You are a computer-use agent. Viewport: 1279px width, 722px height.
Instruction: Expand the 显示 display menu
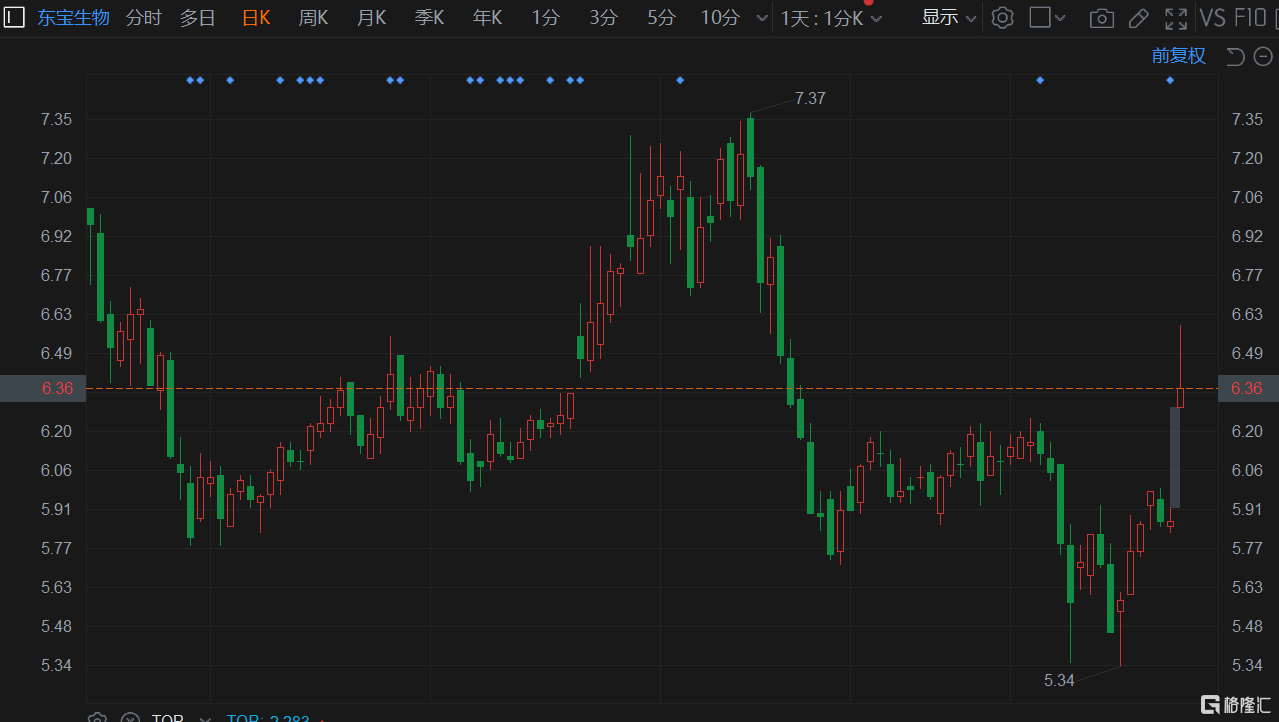click(x=949, y=17)
